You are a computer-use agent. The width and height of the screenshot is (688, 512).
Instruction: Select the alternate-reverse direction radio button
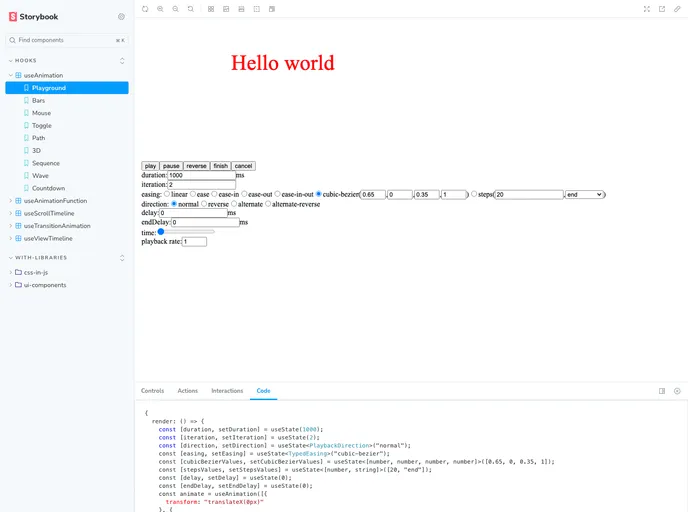click(x=268, y=204)
